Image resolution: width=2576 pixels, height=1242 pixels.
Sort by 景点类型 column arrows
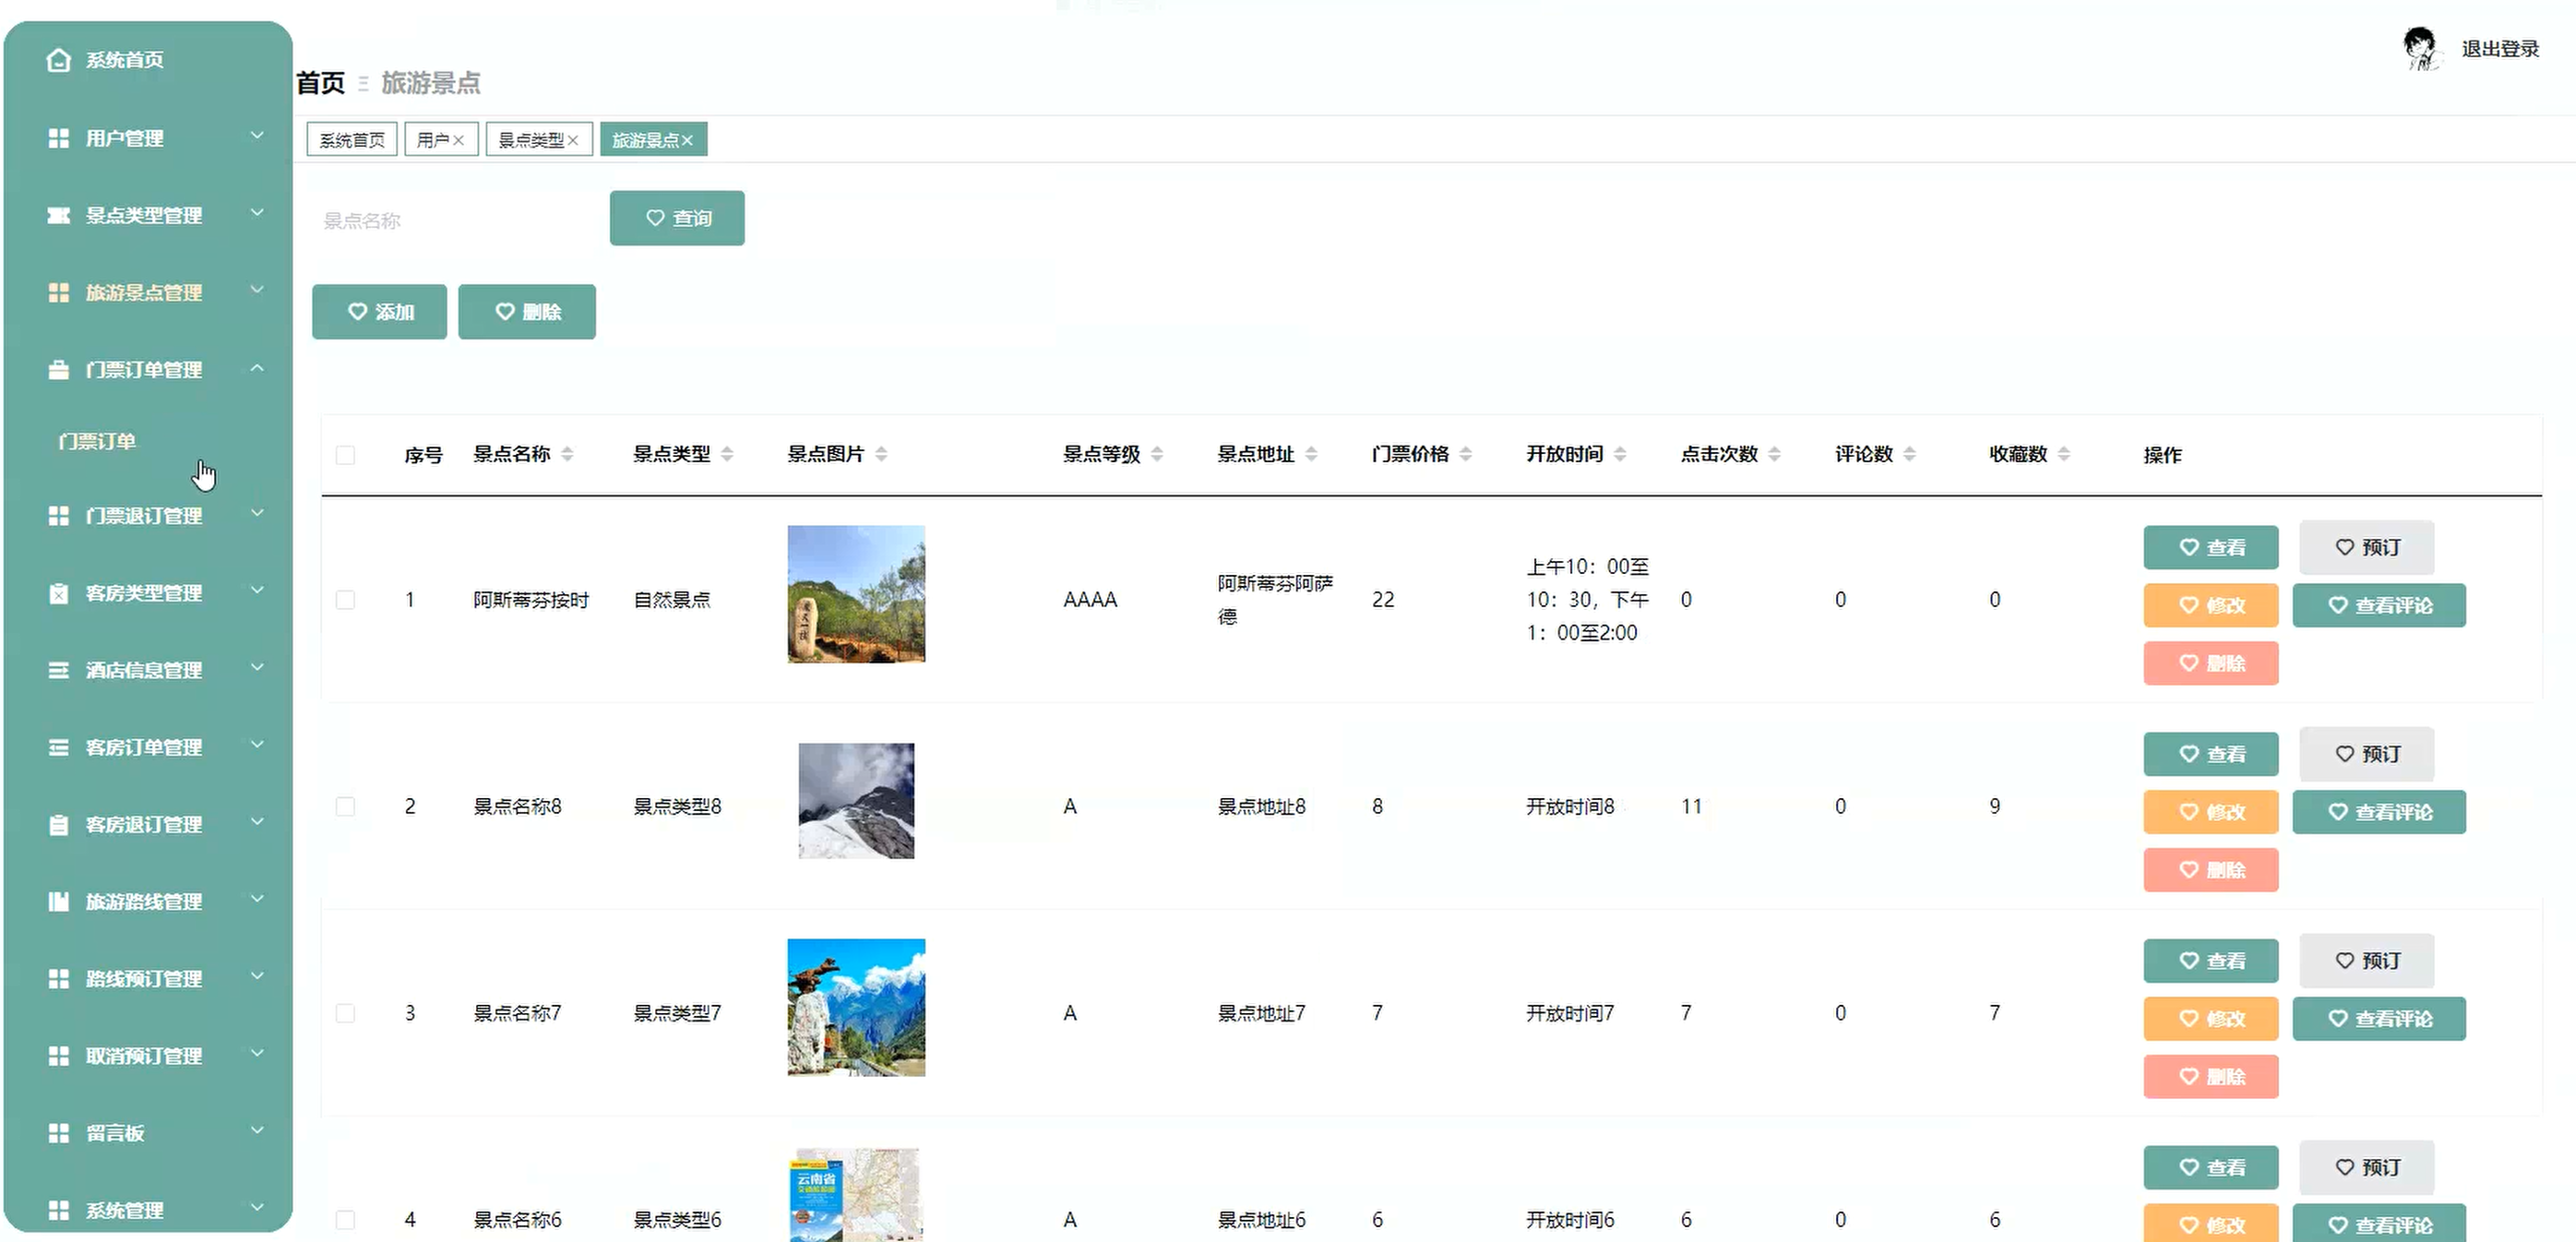click(727, 454)
